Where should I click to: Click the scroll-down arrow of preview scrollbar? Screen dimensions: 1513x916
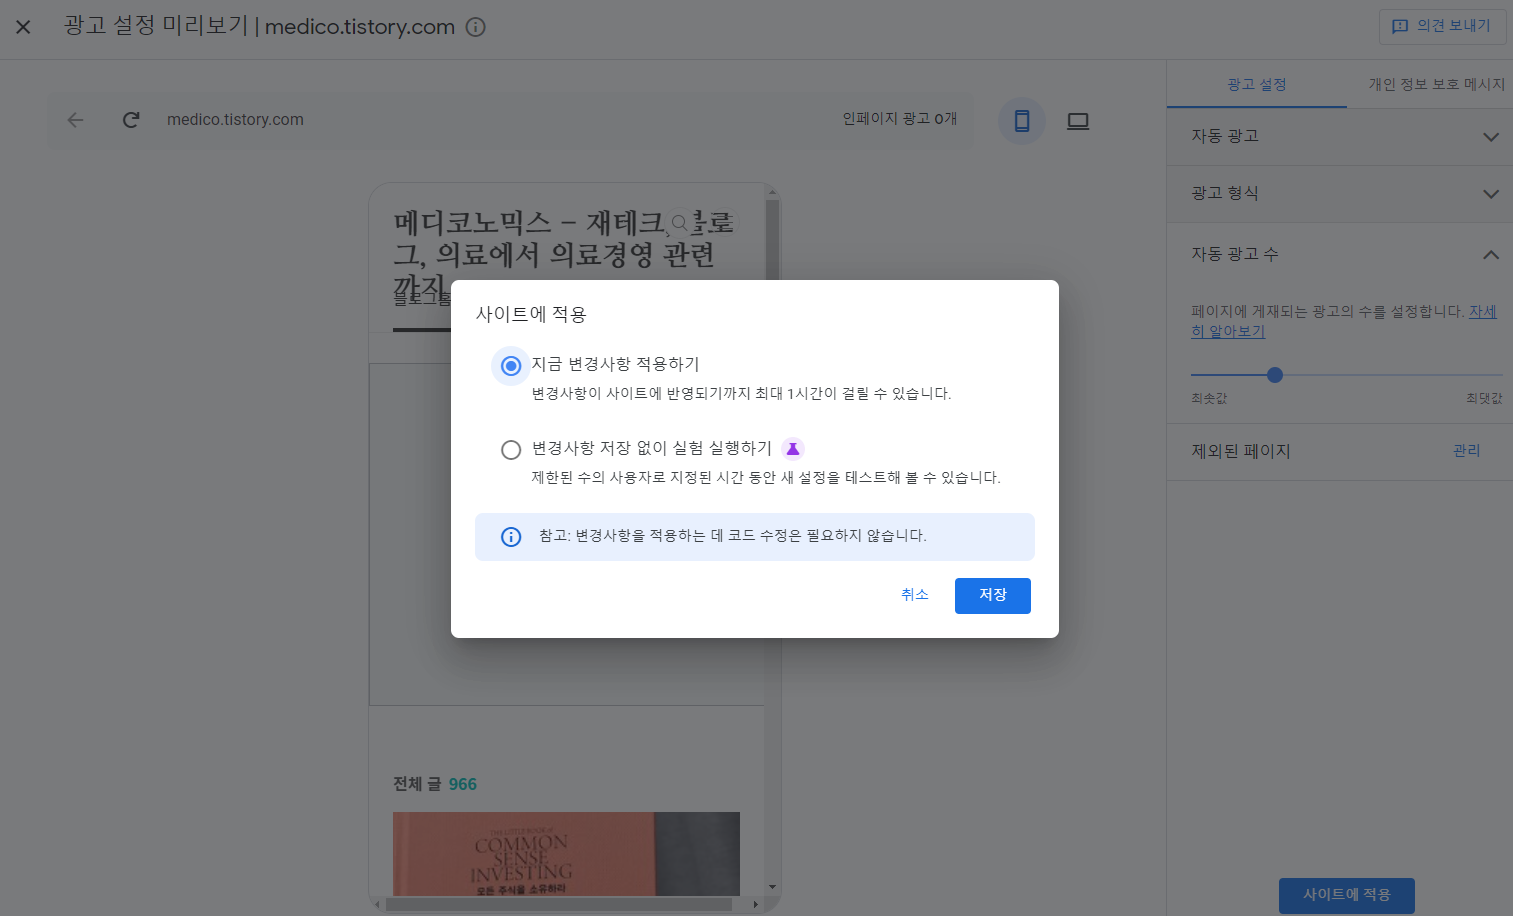click(772, 887)
